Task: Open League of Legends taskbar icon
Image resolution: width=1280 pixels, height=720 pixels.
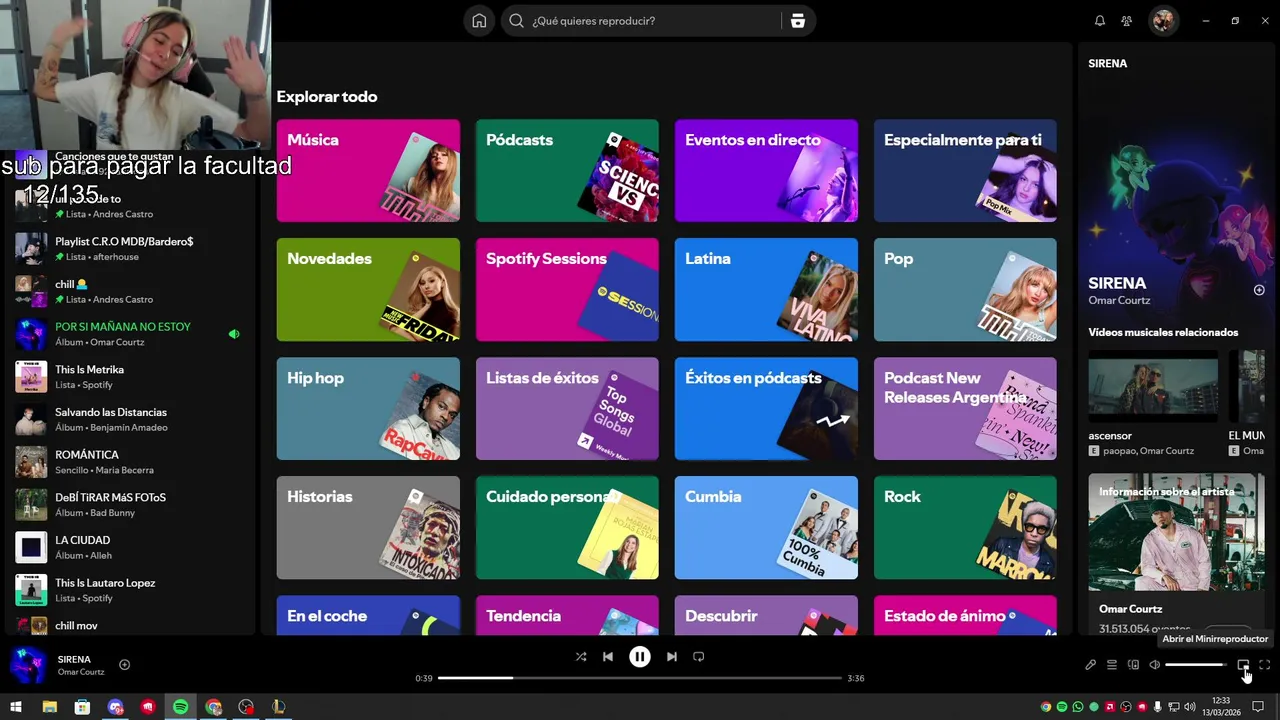Action: point(279,707)
